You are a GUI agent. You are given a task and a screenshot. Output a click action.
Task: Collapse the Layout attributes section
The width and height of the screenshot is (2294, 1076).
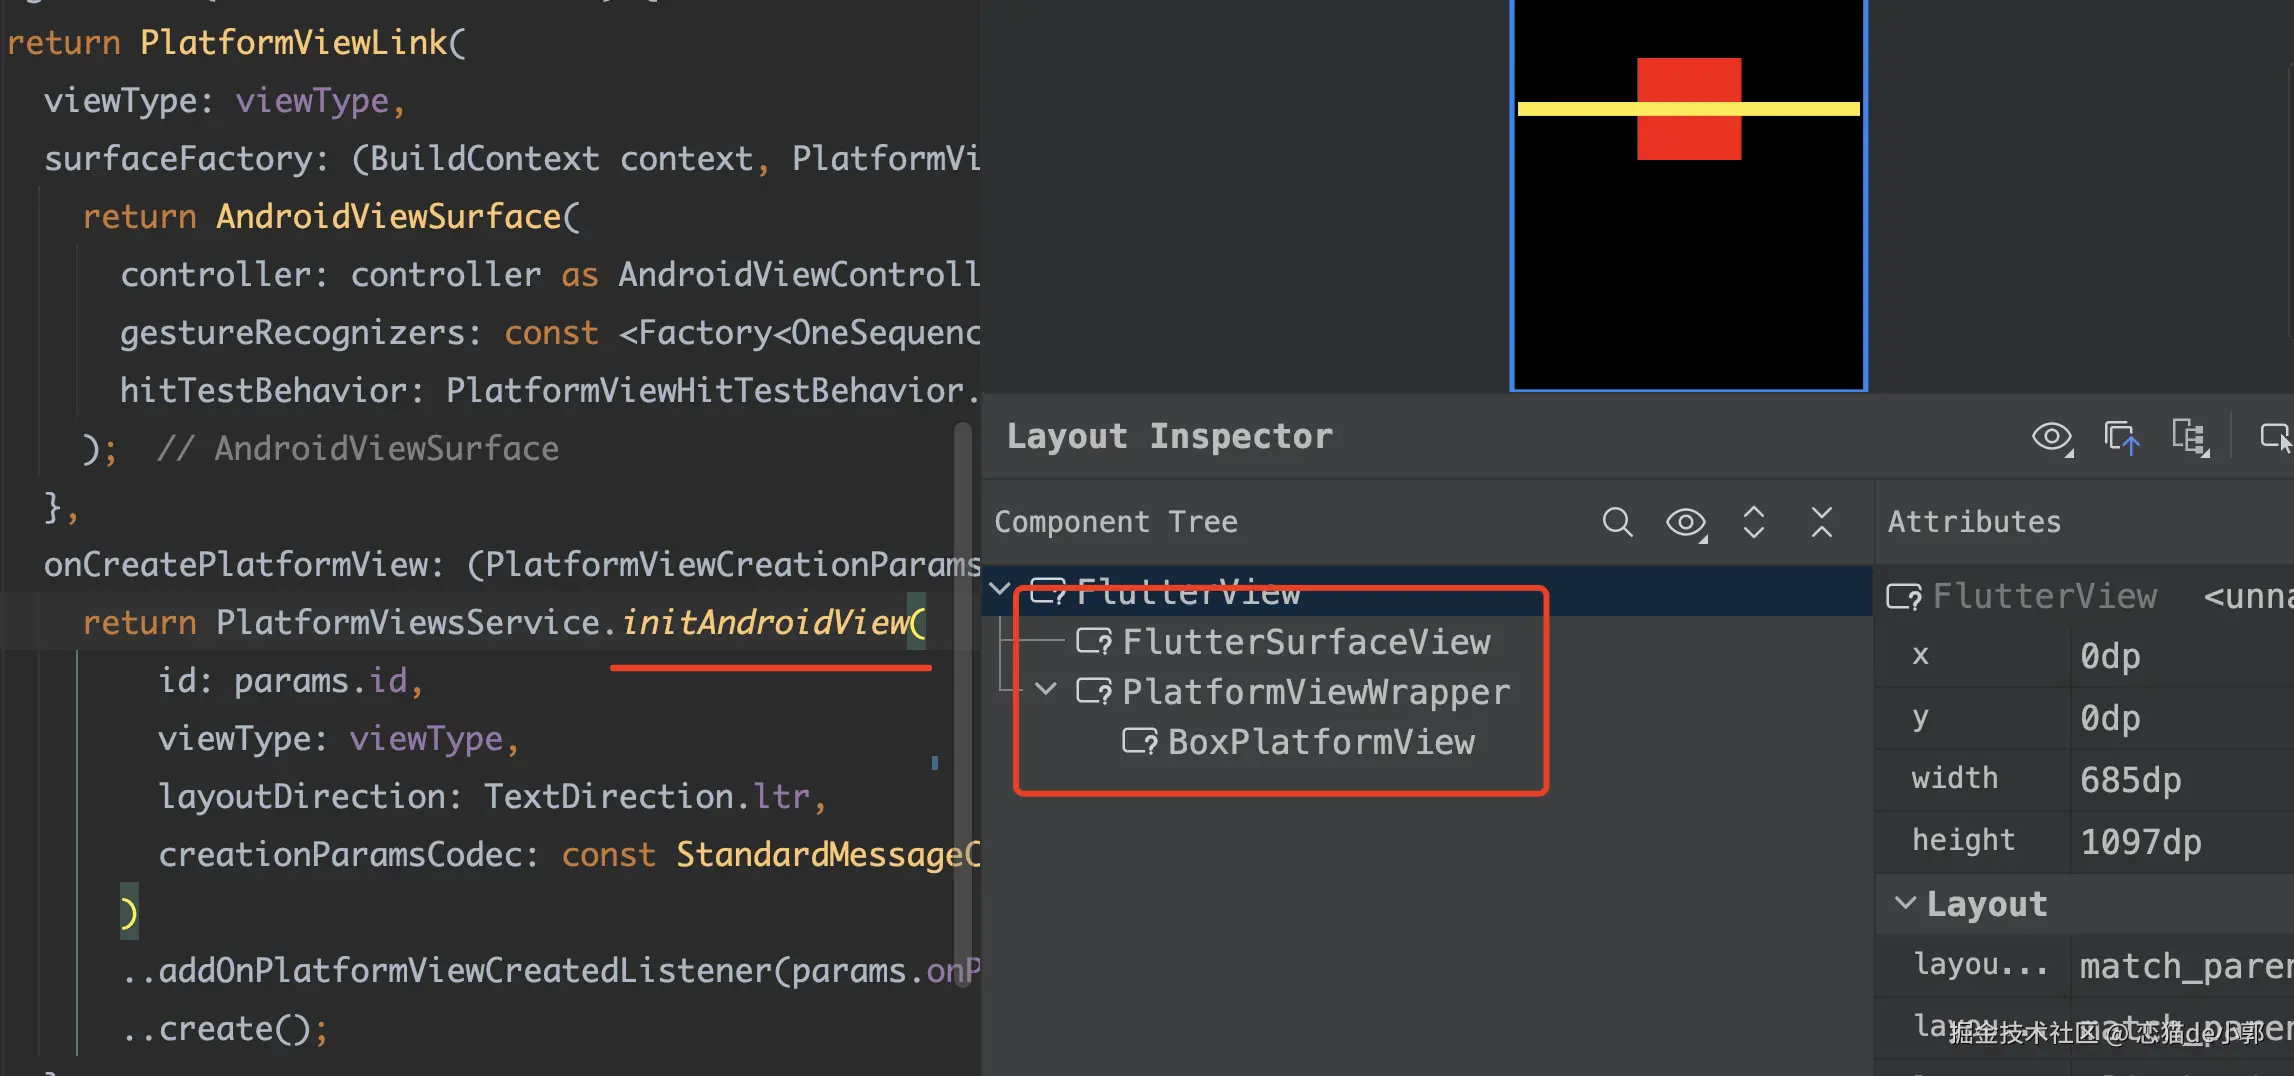[x=1905, y=903]
